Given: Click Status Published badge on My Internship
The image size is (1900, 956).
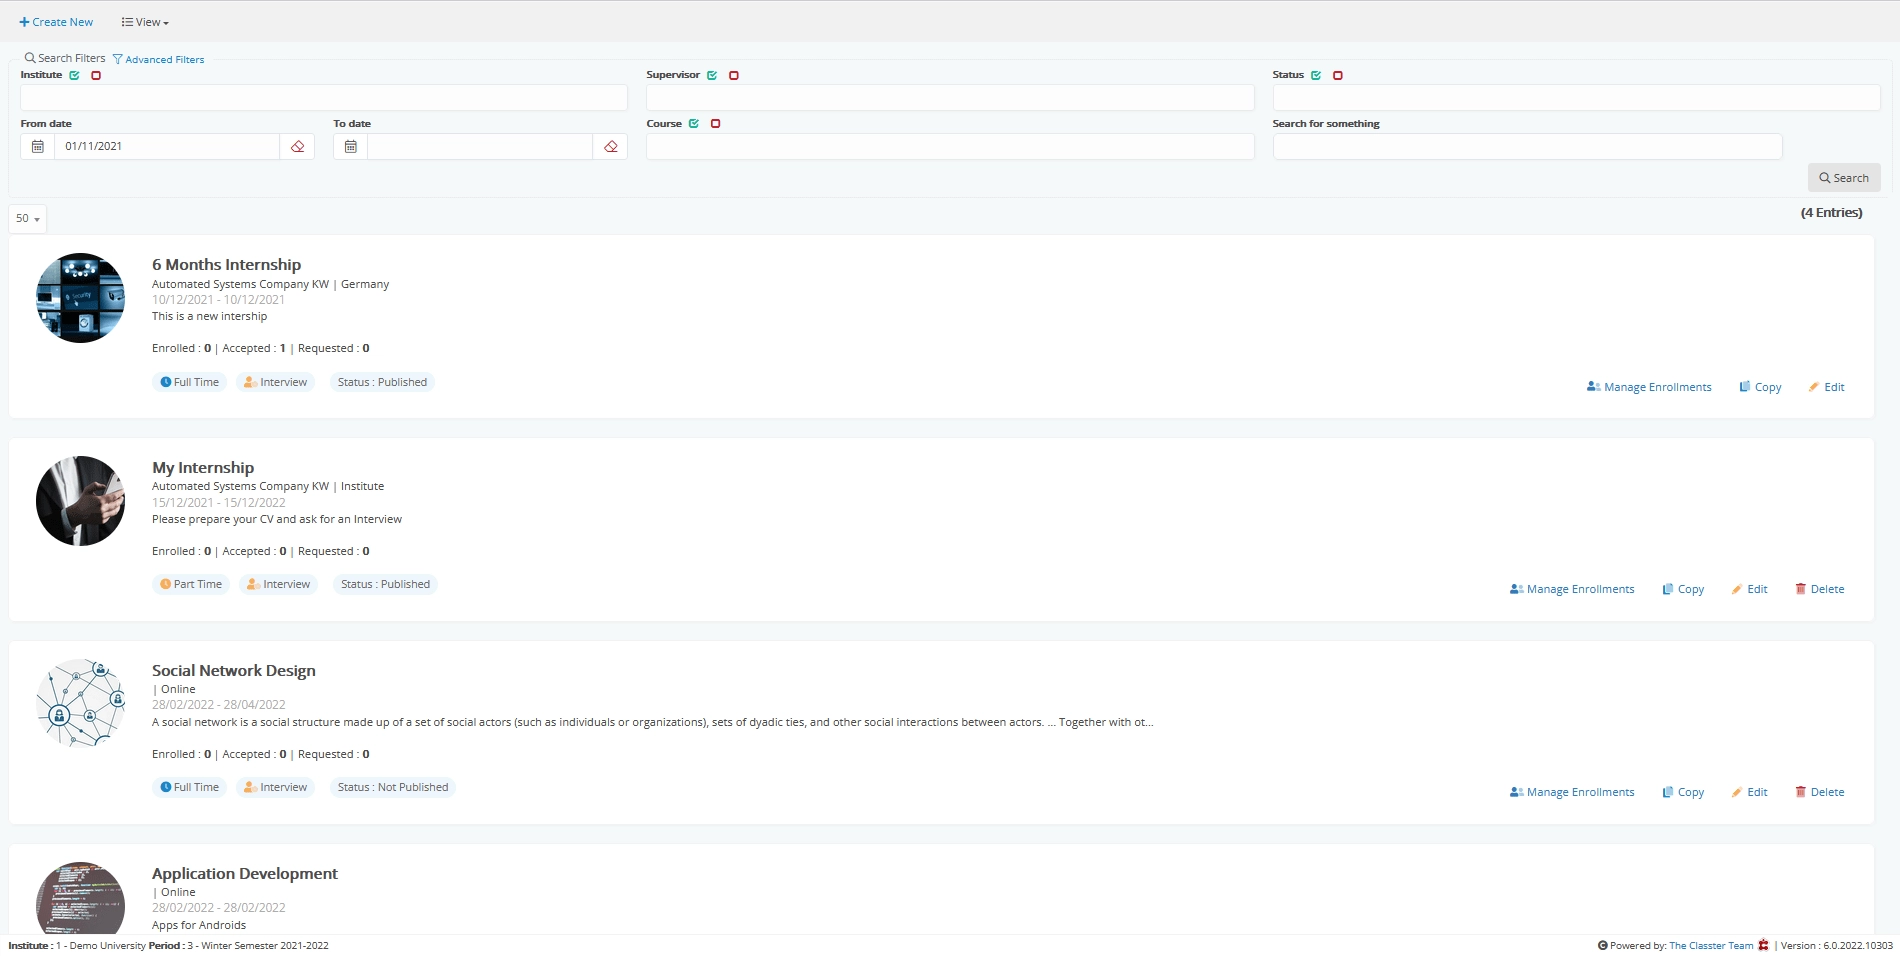Looking at the screenshot, I should (385, 584).
